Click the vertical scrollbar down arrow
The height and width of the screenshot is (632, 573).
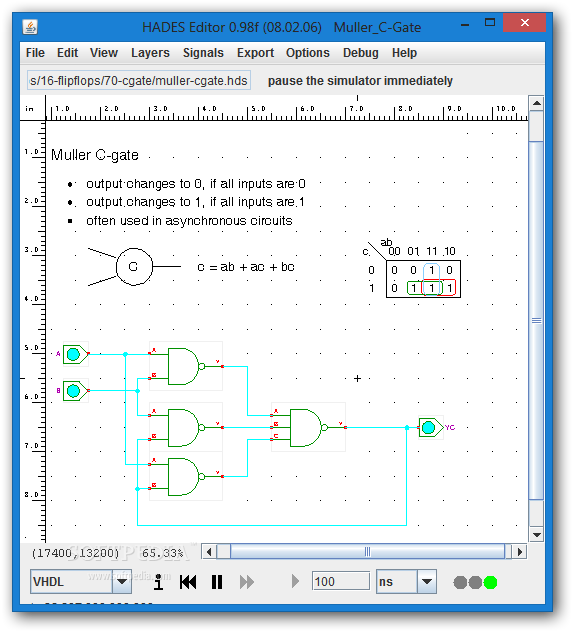click(x=536, y=535)
